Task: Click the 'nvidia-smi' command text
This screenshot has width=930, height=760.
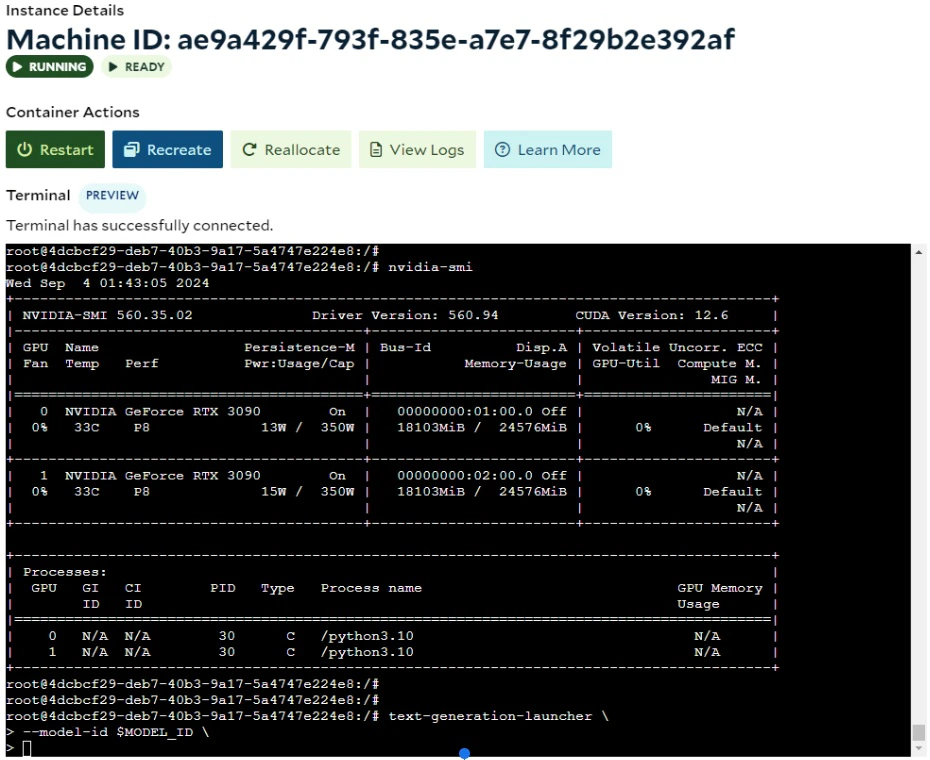Action: coord(430,267)
